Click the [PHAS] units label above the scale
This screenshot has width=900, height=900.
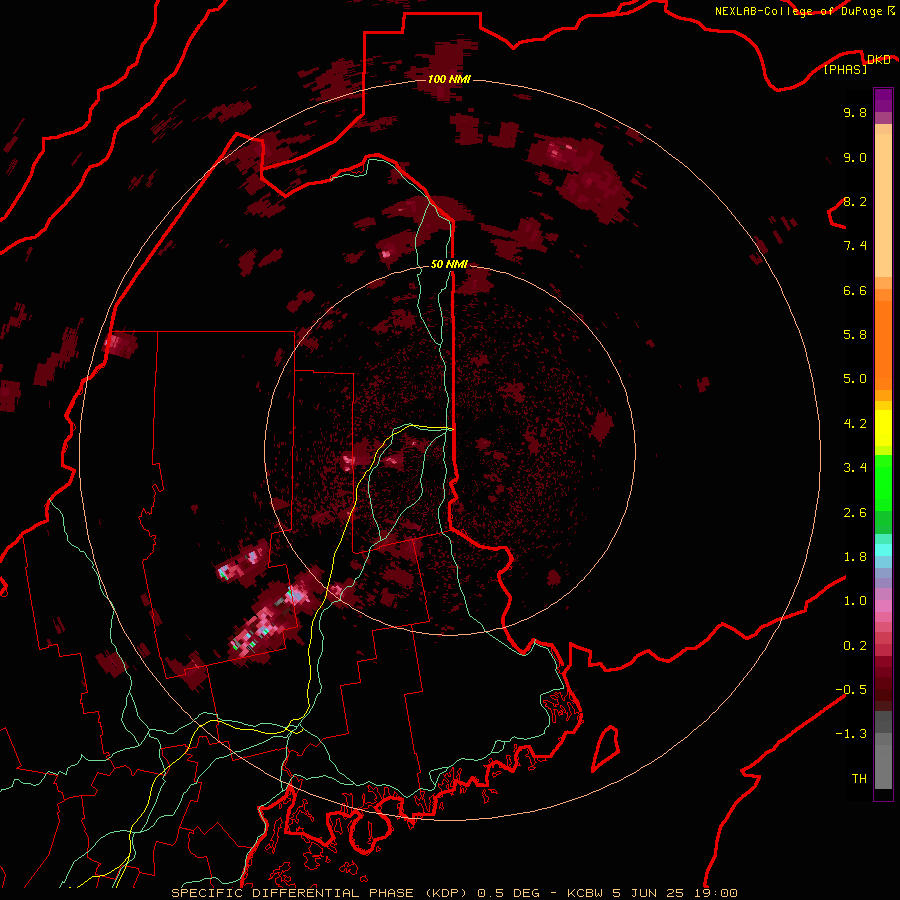tap(845, 70)
